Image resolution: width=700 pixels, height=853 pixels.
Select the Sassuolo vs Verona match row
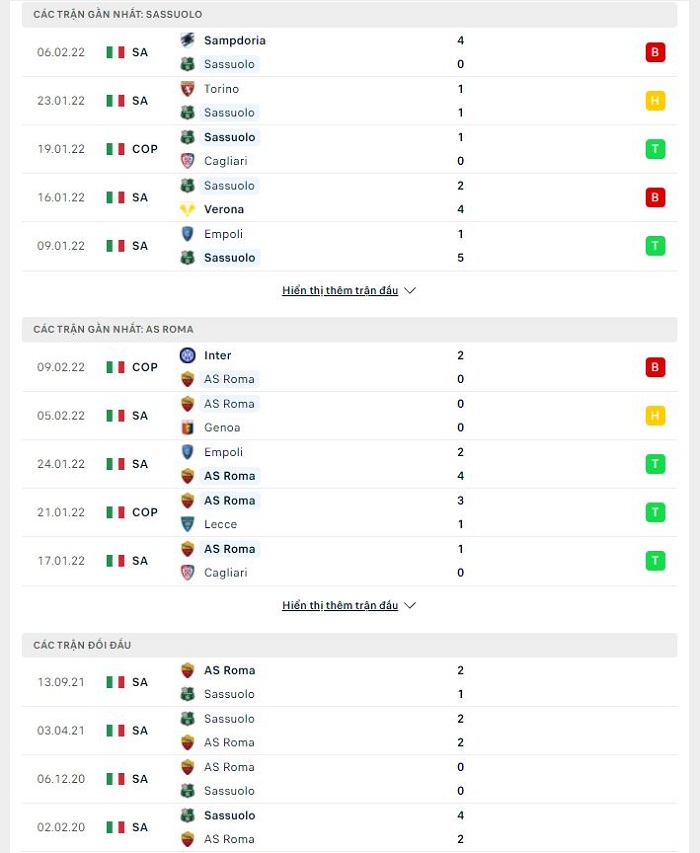349,197
